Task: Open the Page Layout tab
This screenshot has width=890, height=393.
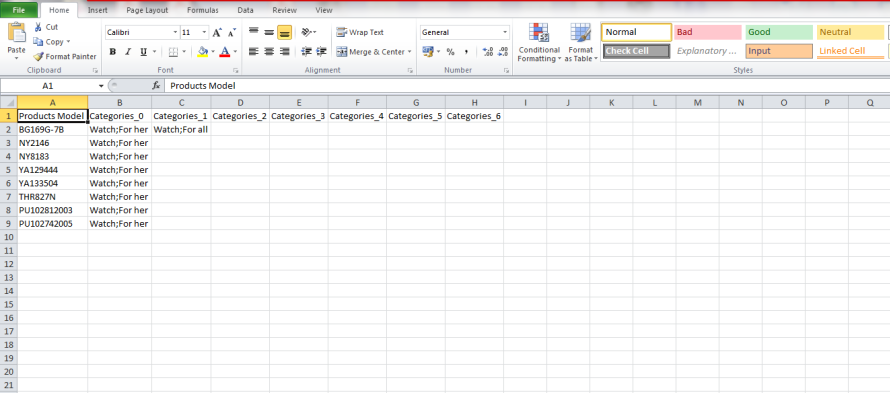Action: [147, 10]
